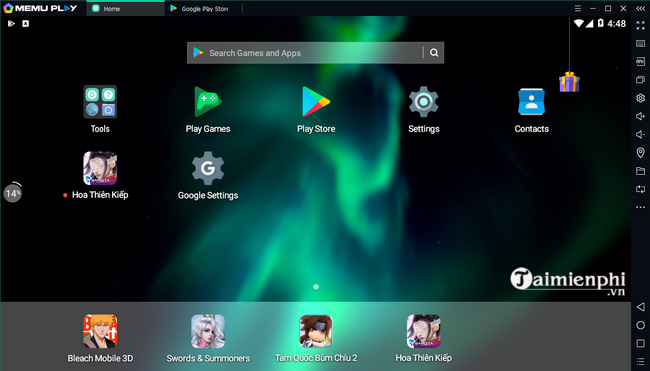
Task: Tap the Android Home circle button
Action: coord(640,325)
